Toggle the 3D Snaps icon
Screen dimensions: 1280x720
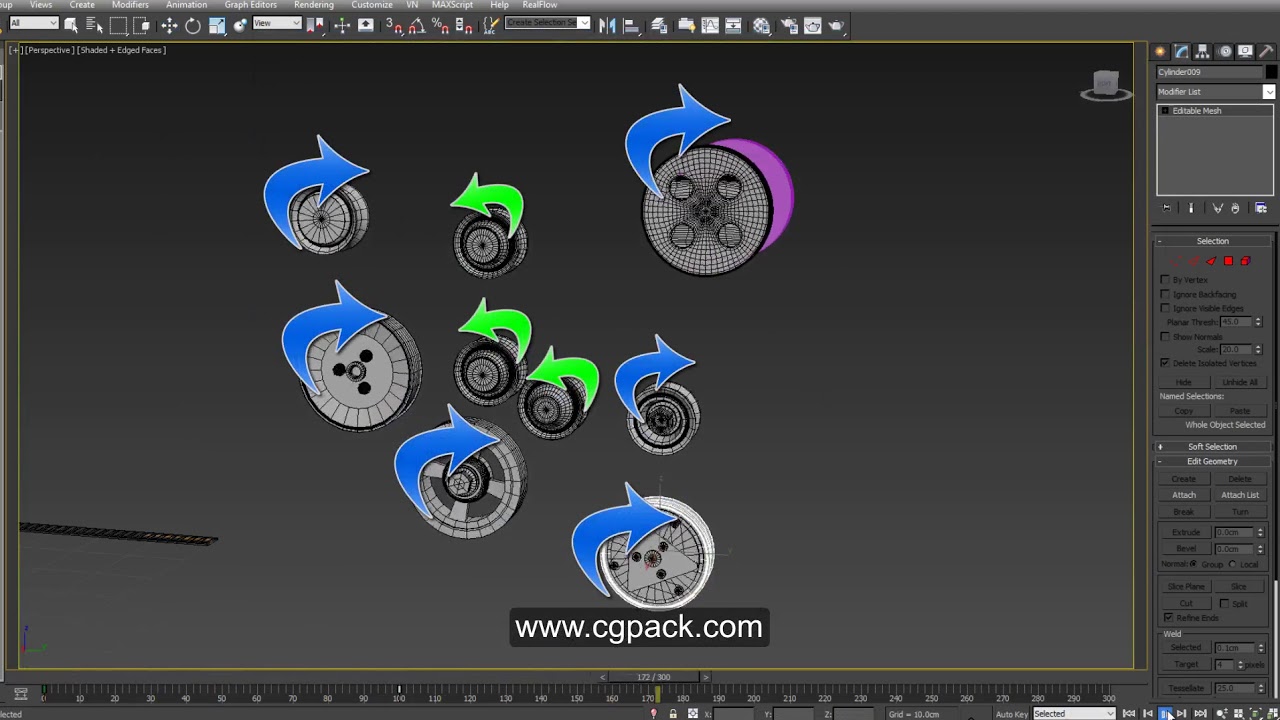396,25
